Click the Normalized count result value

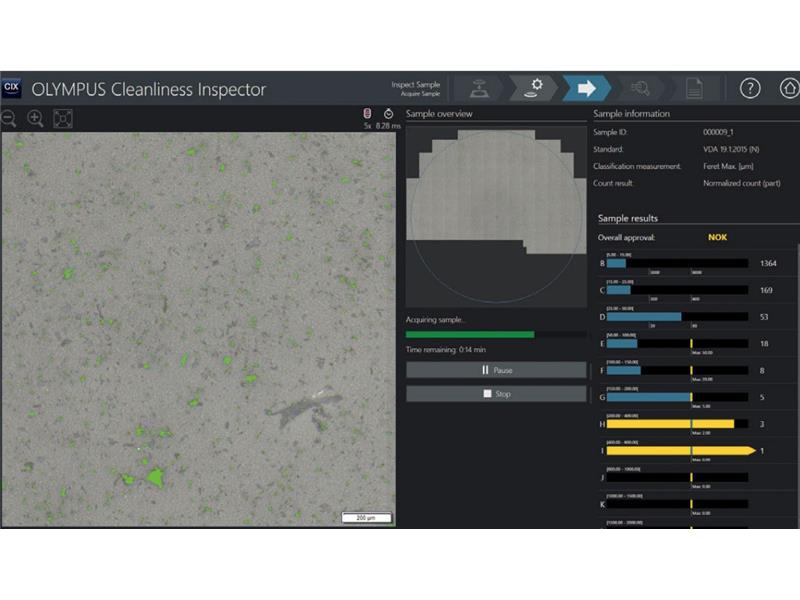click(x=741, y=183)
